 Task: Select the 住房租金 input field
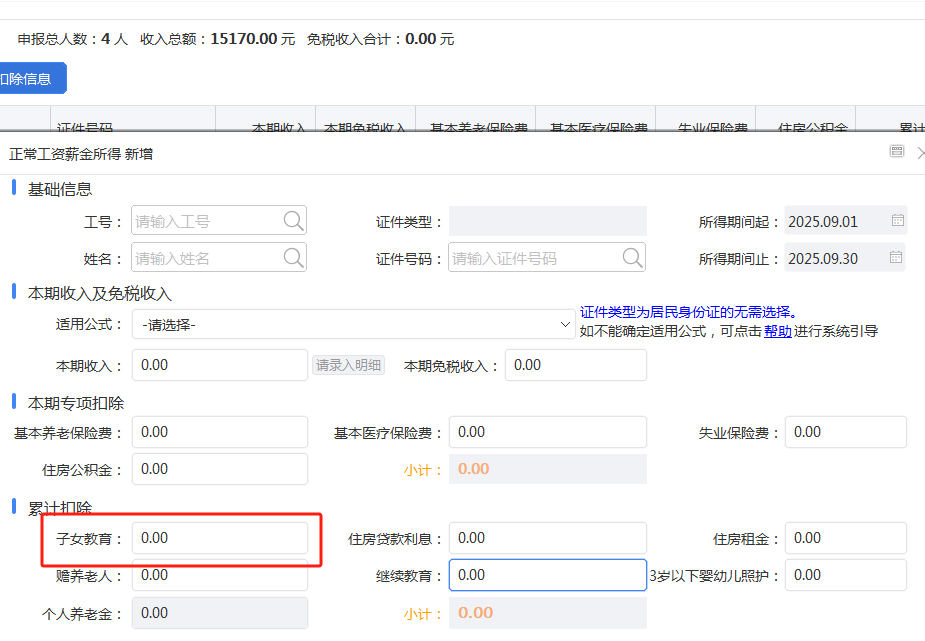coord(845,538)
